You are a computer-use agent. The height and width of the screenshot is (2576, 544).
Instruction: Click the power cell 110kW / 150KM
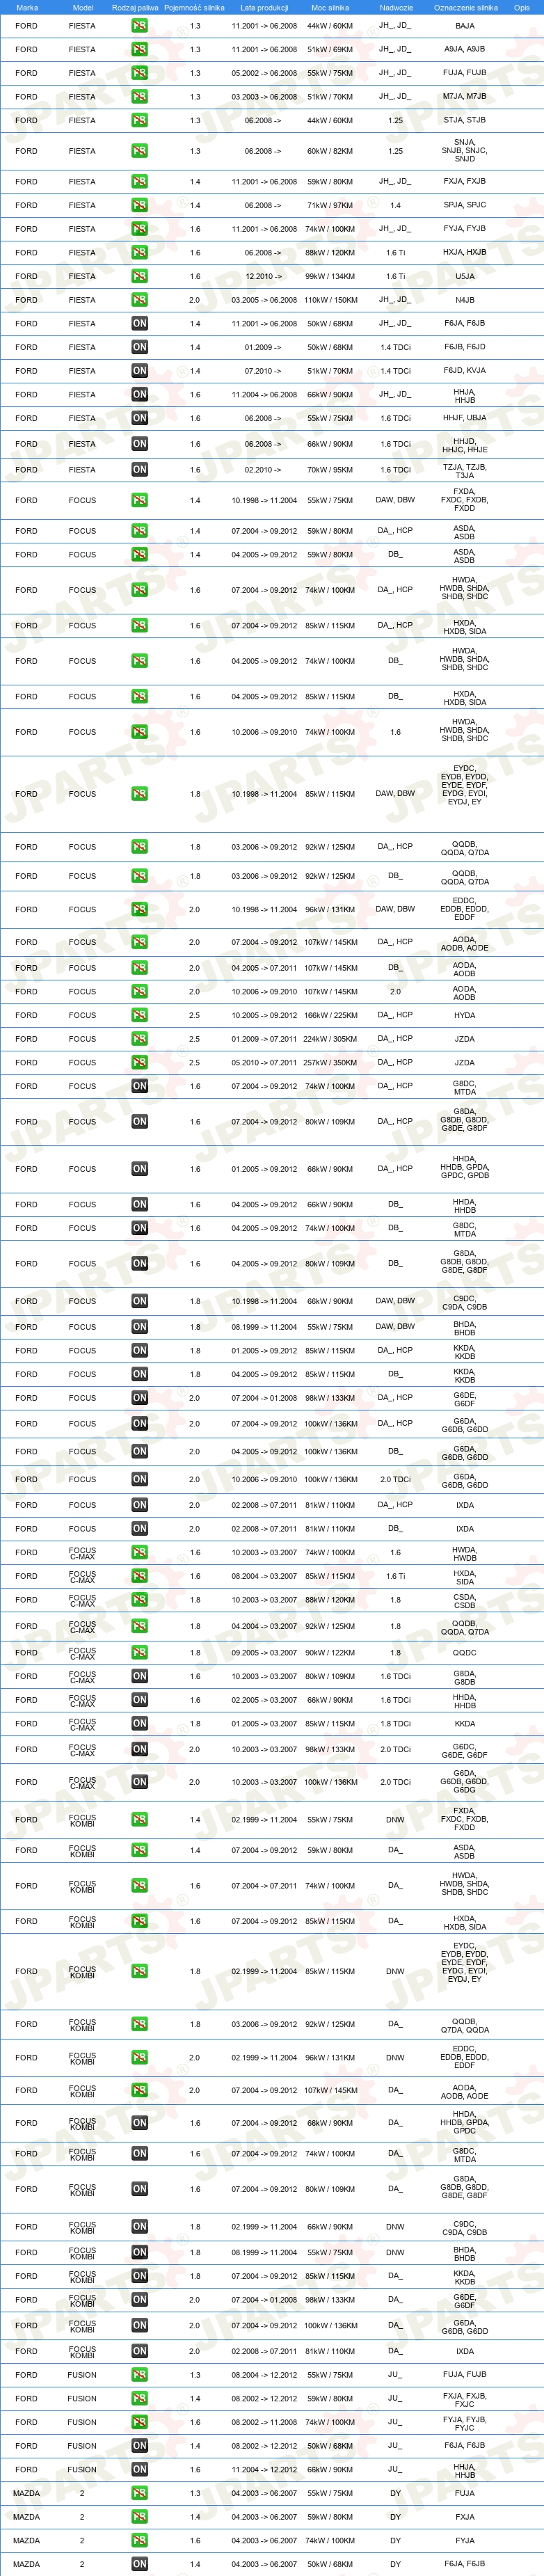(x=330, y=300)
